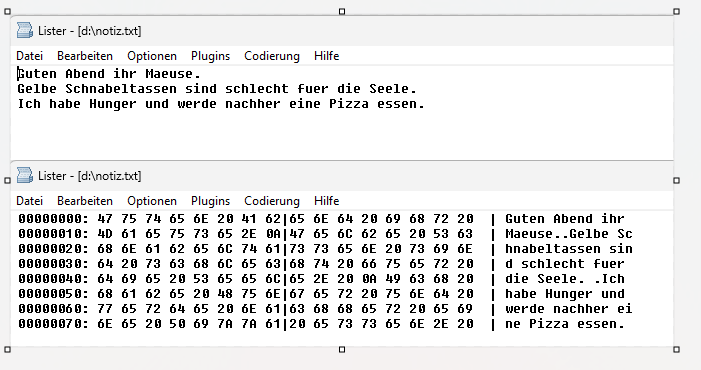
Task: Open Codierung menu in lower hex window
Action: click(272, 201)
